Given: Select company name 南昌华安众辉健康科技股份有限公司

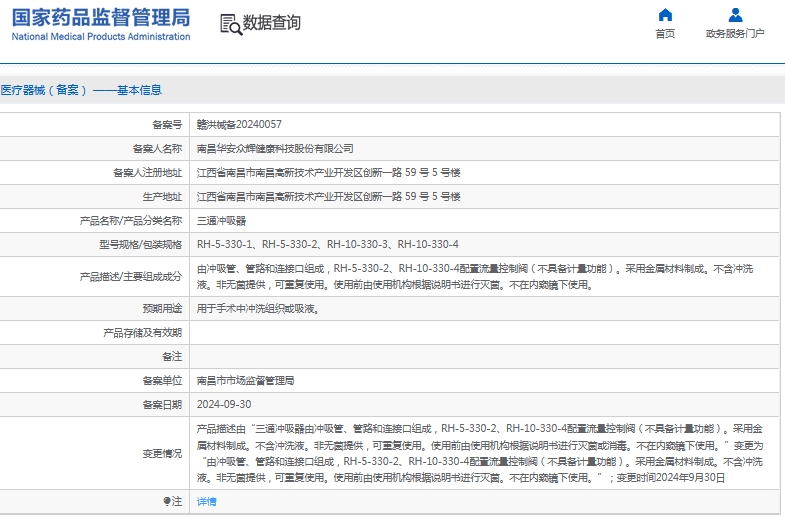Looking at the screenshot, I should (275, 149).
